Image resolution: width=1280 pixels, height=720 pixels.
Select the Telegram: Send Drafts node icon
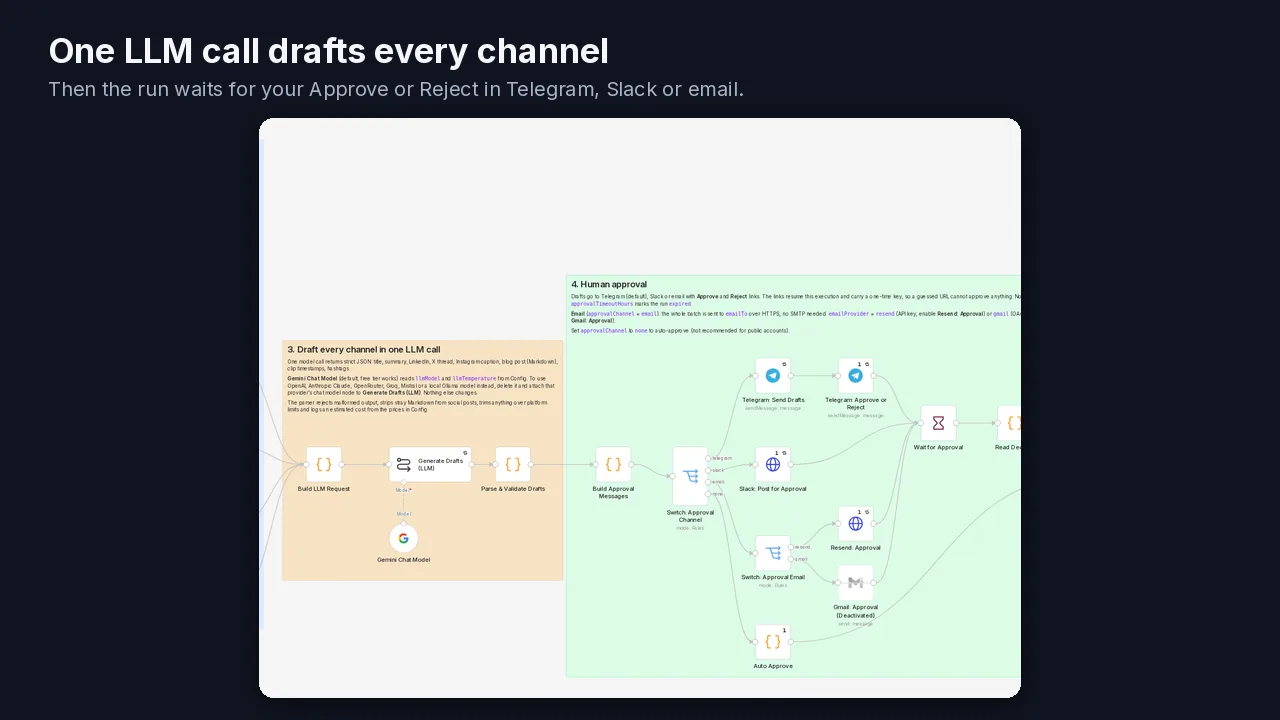(x=773, y=376)
